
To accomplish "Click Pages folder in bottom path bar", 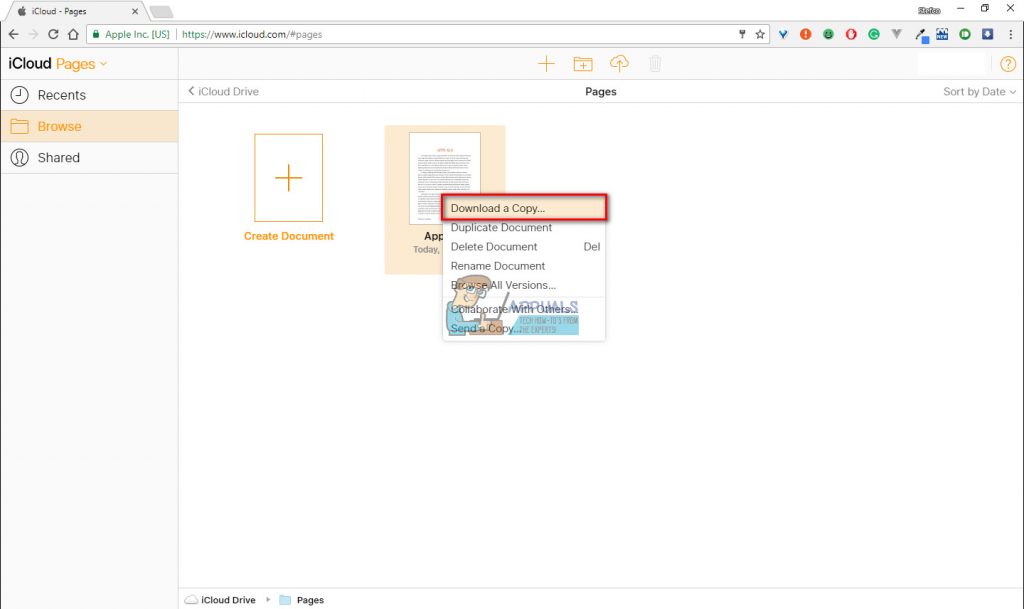I will (x=302, y=600).
